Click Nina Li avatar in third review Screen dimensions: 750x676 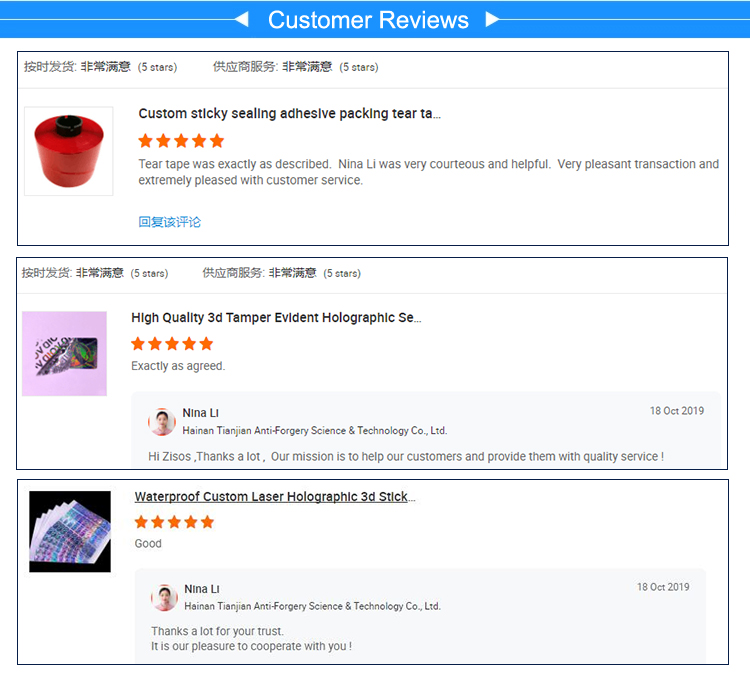click(165, 598)
